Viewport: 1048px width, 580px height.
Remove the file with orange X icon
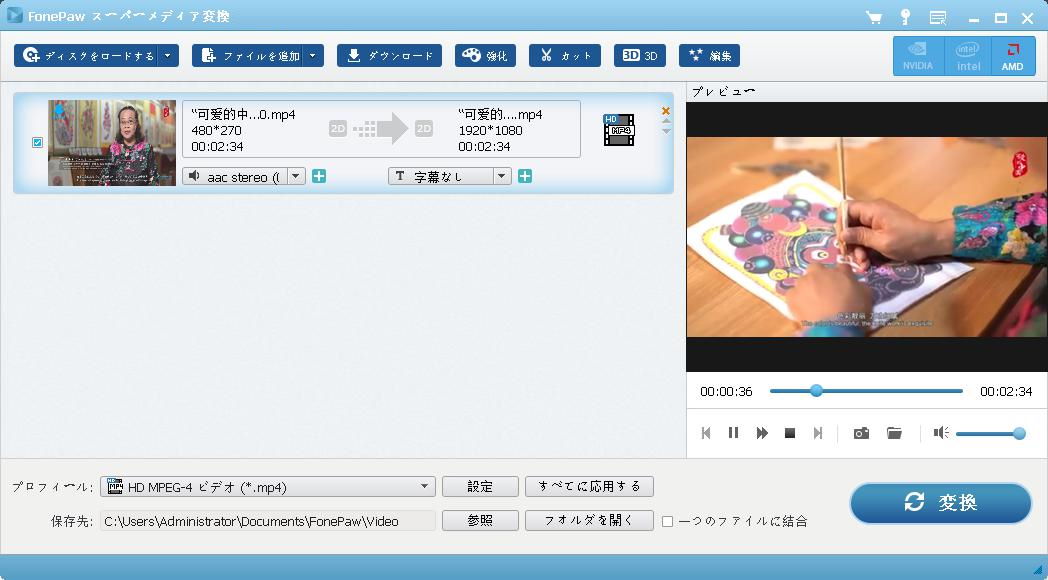(666, 111)
